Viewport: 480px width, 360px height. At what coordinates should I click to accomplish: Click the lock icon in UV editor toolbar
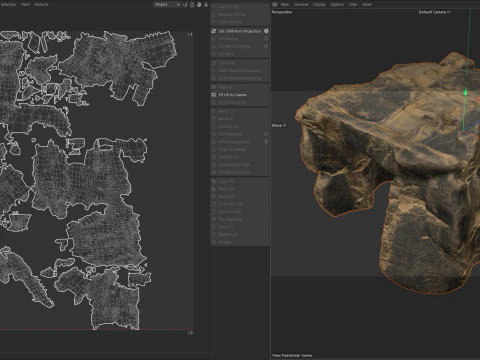pyautogui.click(x=192, y=5)
